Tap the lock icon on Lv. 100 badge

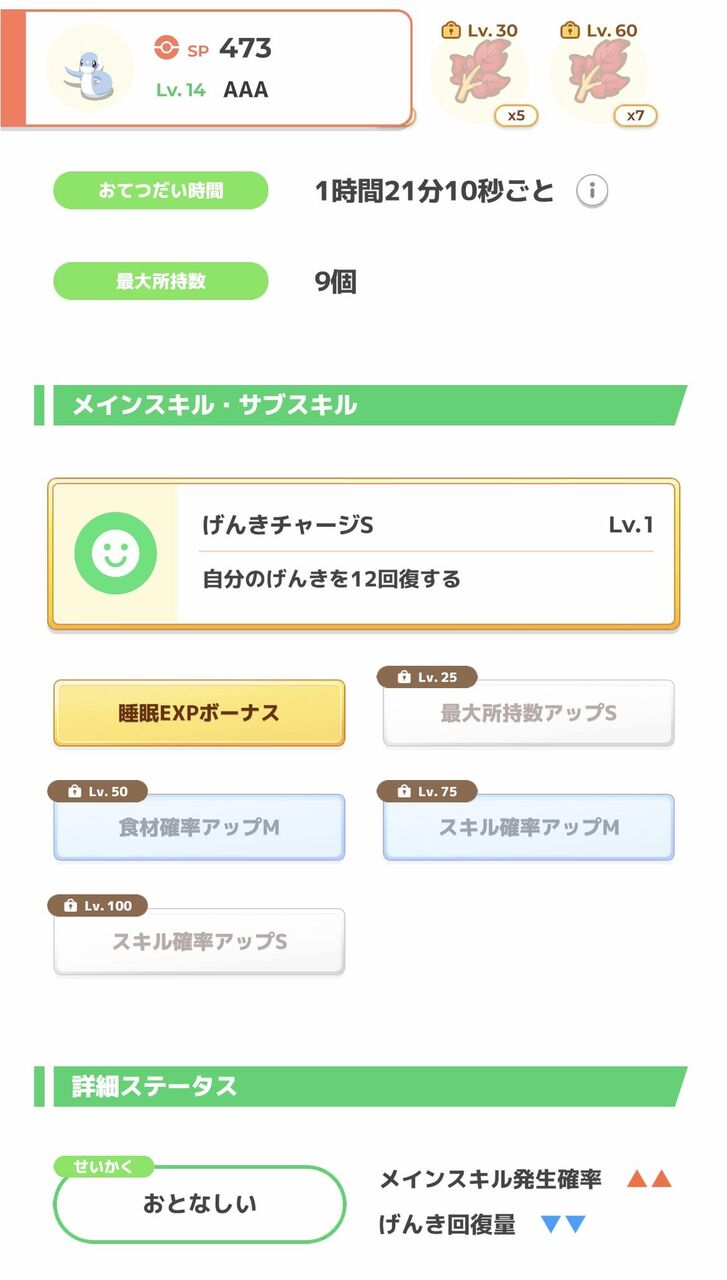[69, 906]
